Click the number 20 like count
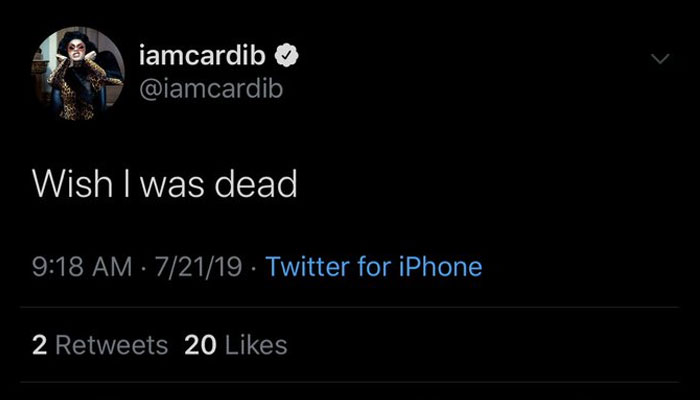The width and height of the screenshot is (700, 400). coord(200,345)
